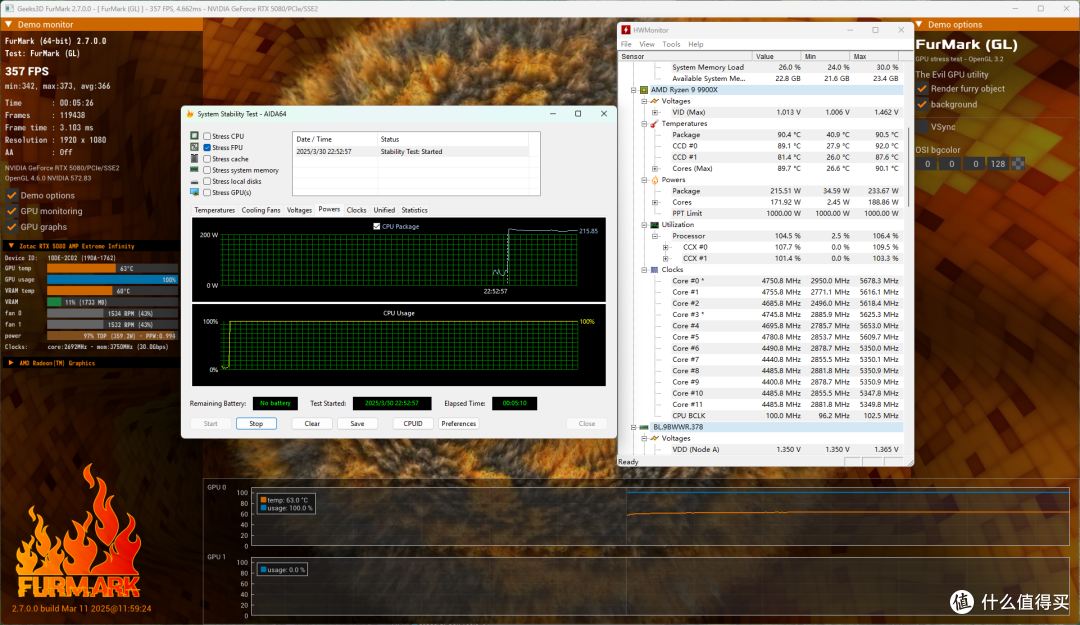
Task: Click the AIDA64 flame icon in its title bar
Action: (190, 114)
